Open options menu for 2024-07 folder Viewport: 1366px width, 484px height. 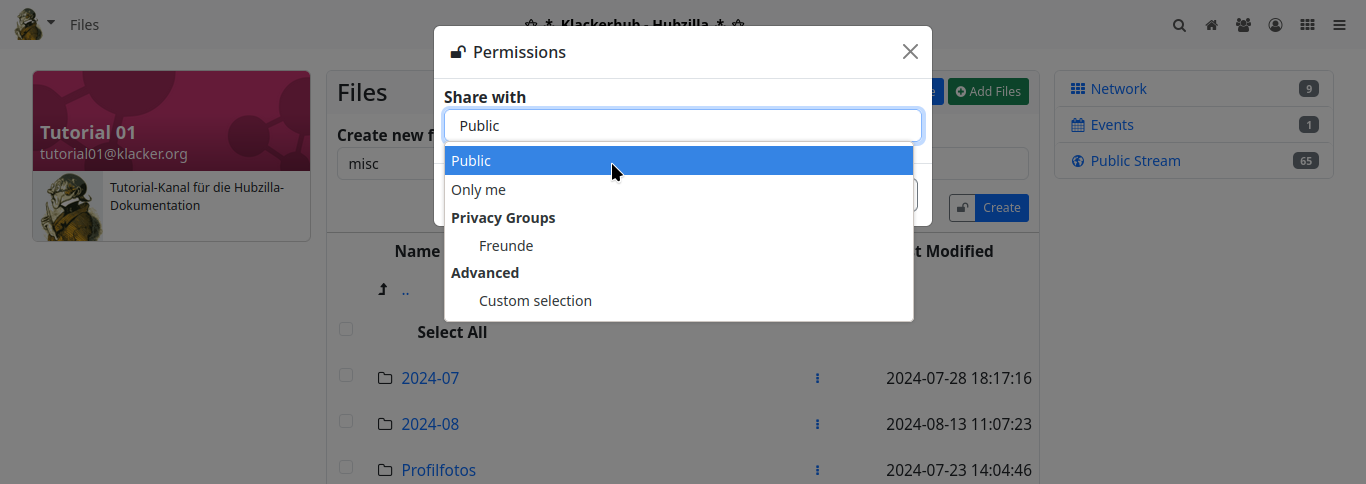(x=817, y=378)
